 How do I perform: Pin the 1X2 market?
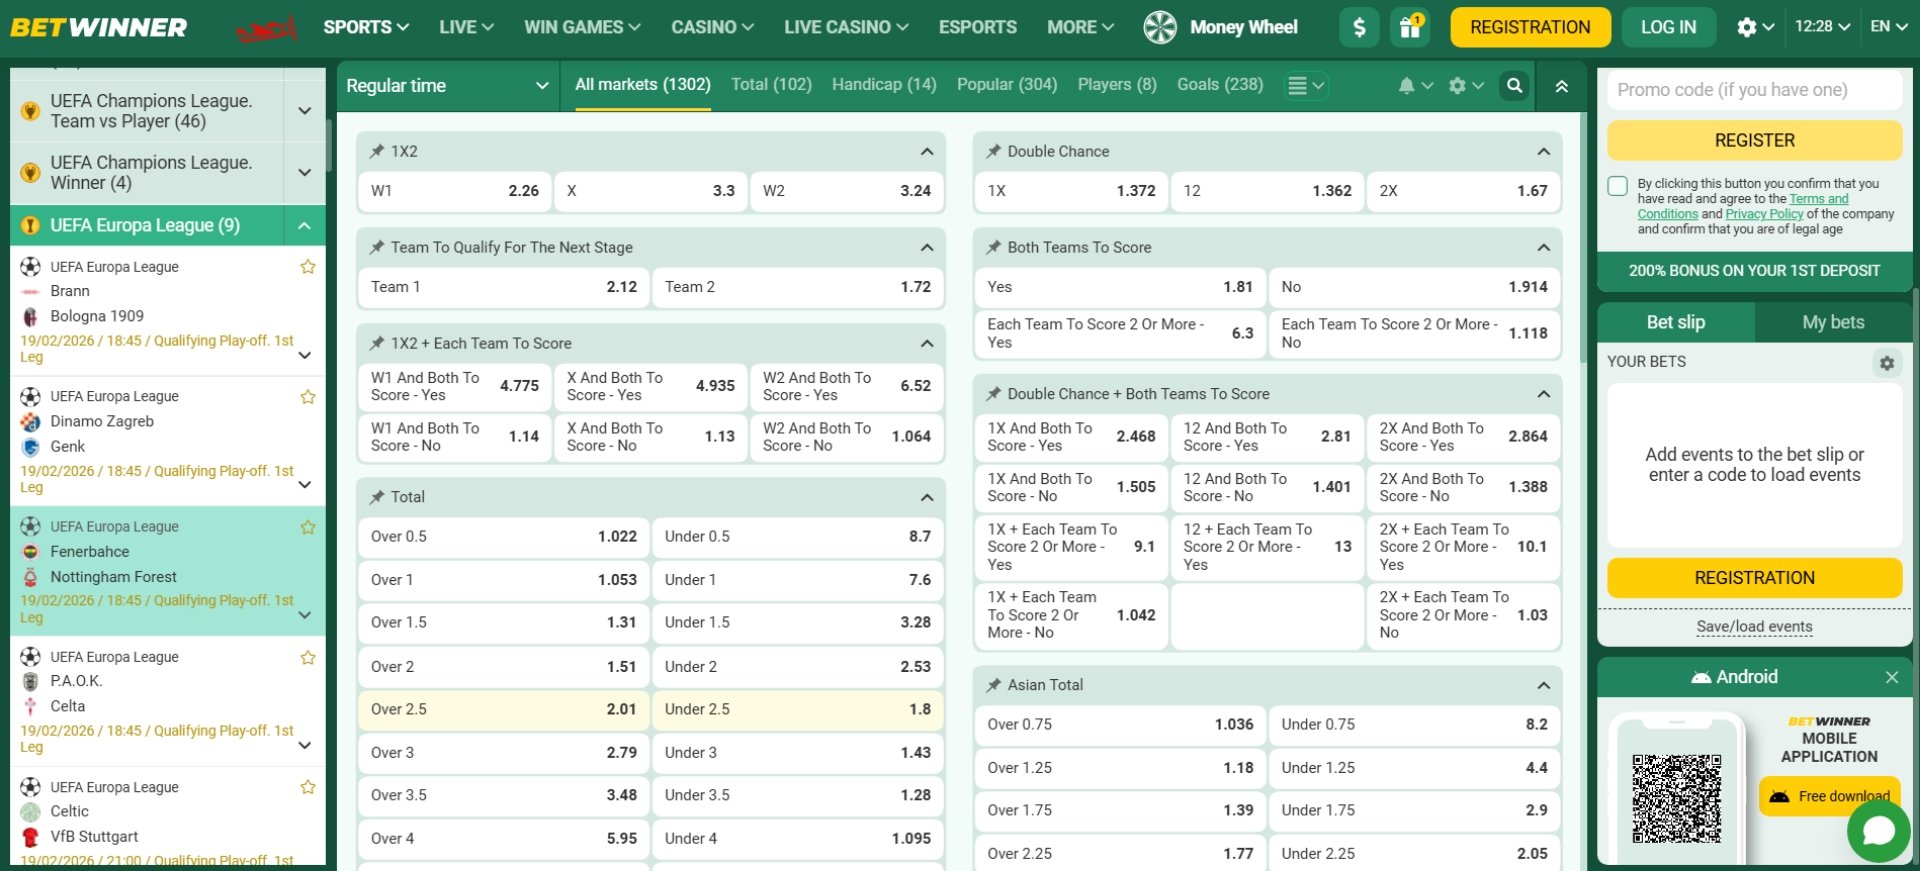(377, 151)
